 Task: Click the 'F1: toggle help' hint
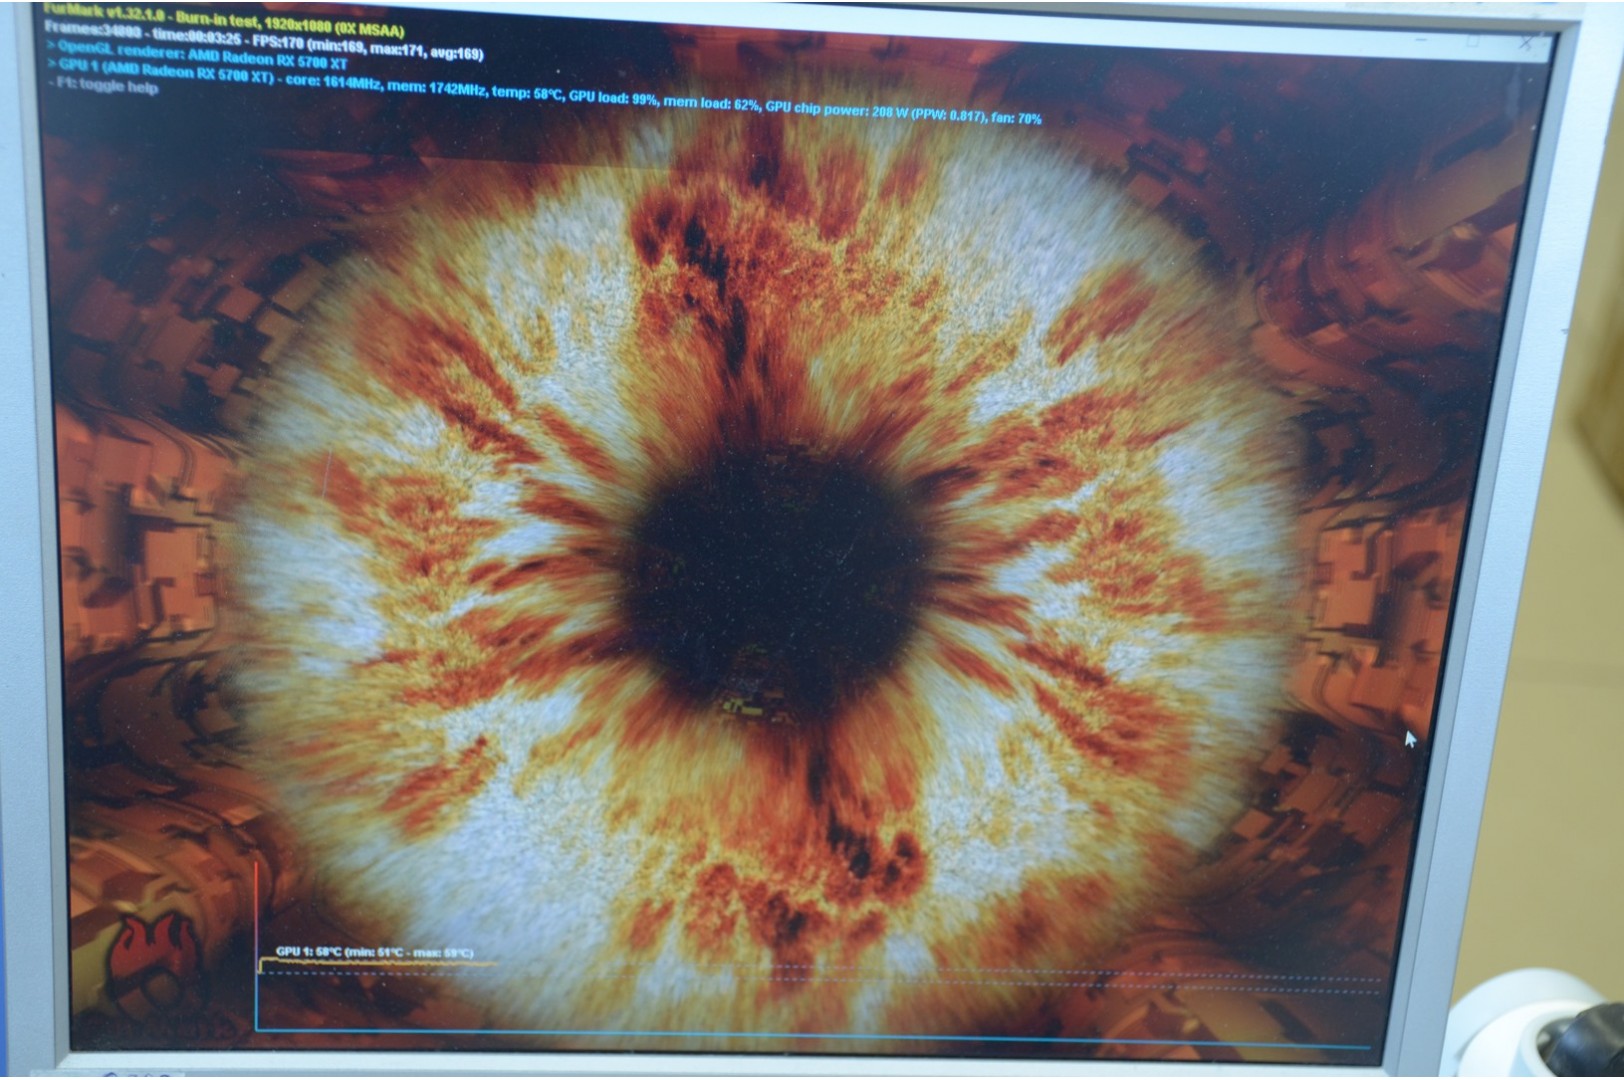pos(103,86)
